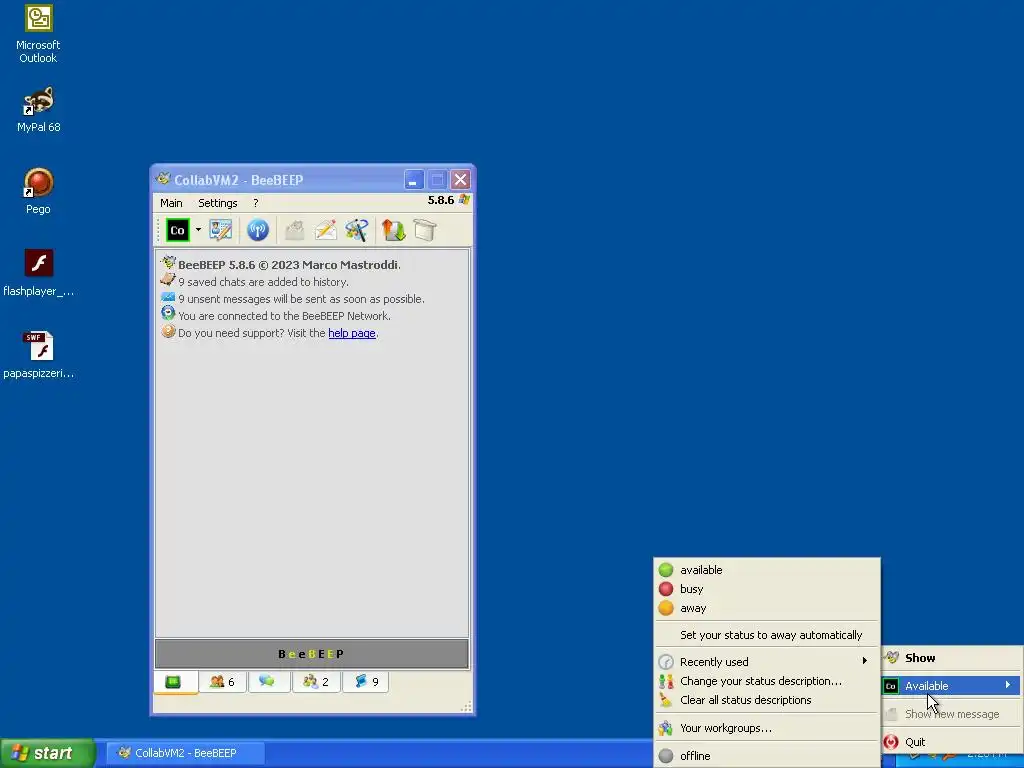Click the Windows flag icon next to 5.8.6
The height and width of the screenshot is (768, 1024).
464,200
